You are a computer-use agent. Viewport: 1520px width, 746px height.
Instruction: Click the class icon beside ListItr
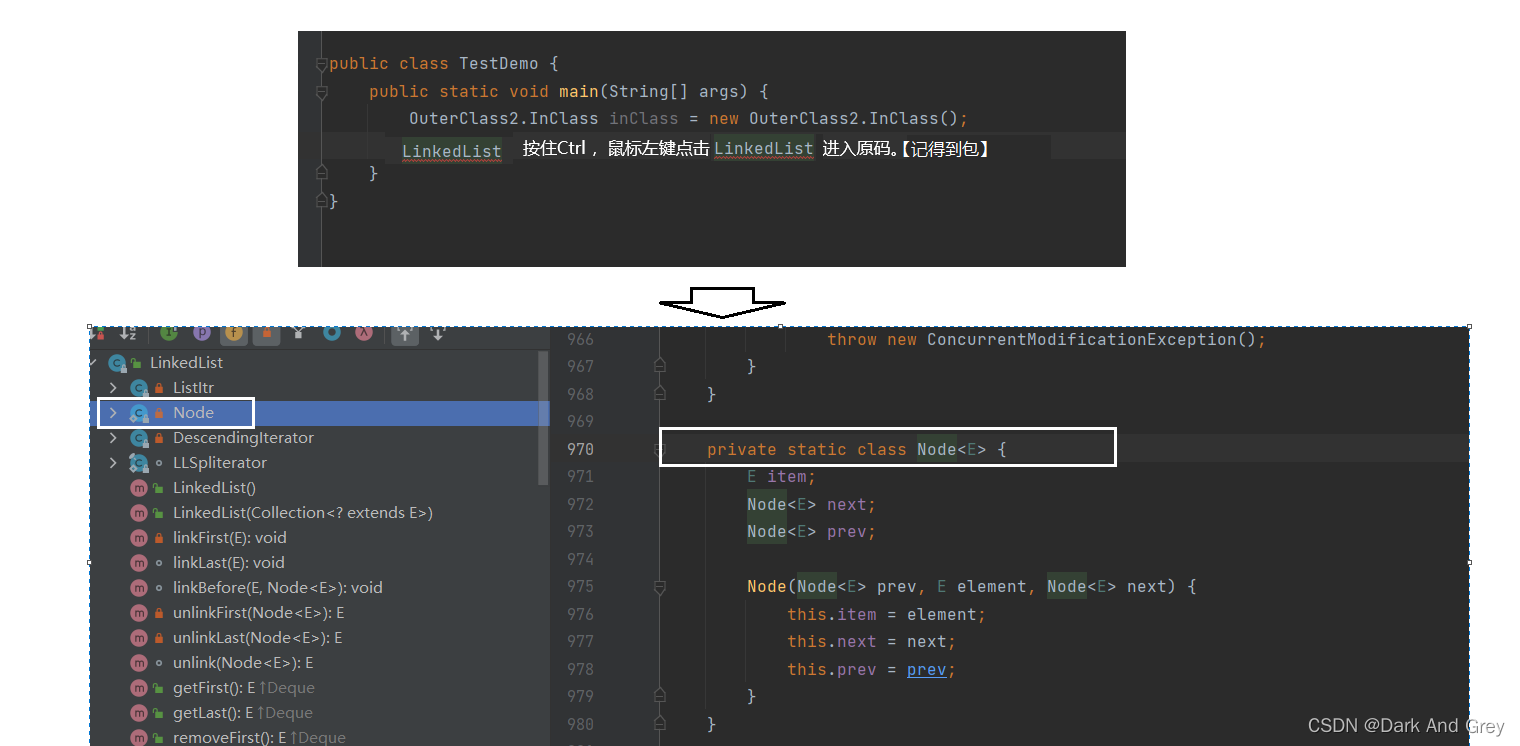pyautogui.click(x=139, y=388)
